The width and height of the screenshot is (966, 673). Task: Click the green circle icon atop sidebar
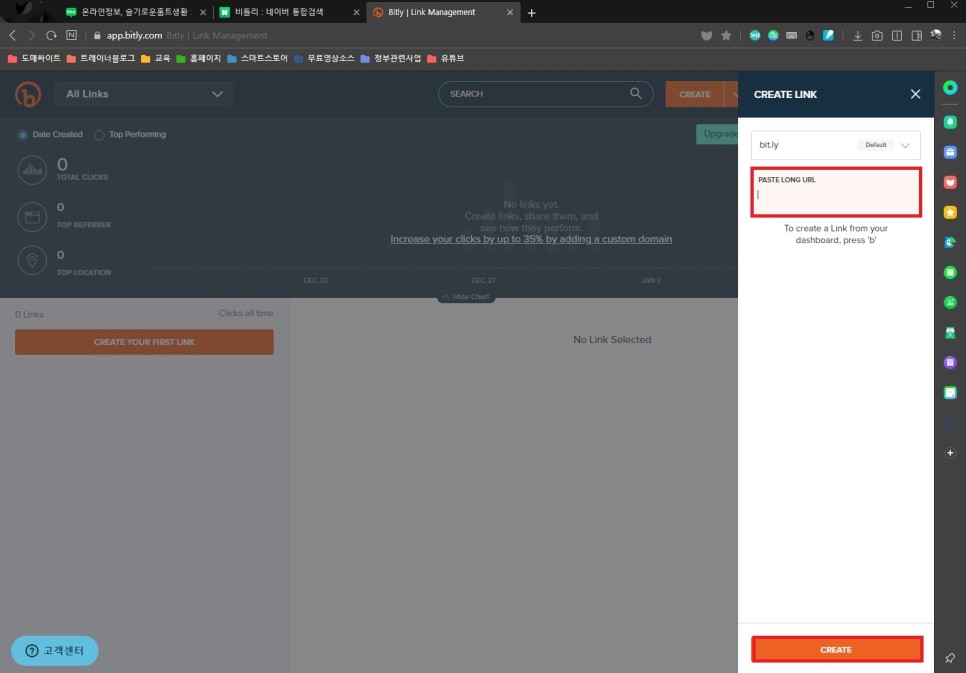point(951,88)
